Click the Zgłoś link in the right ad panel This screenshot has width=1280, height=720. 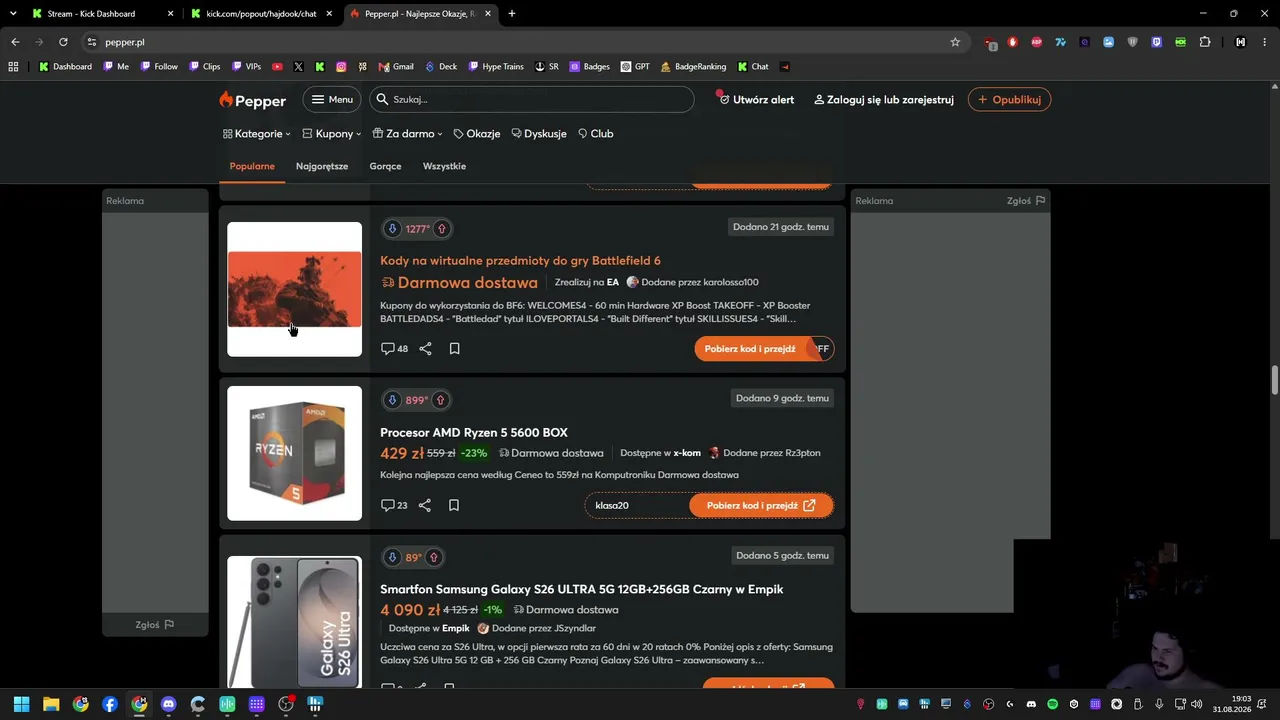tap(1025, 201)
